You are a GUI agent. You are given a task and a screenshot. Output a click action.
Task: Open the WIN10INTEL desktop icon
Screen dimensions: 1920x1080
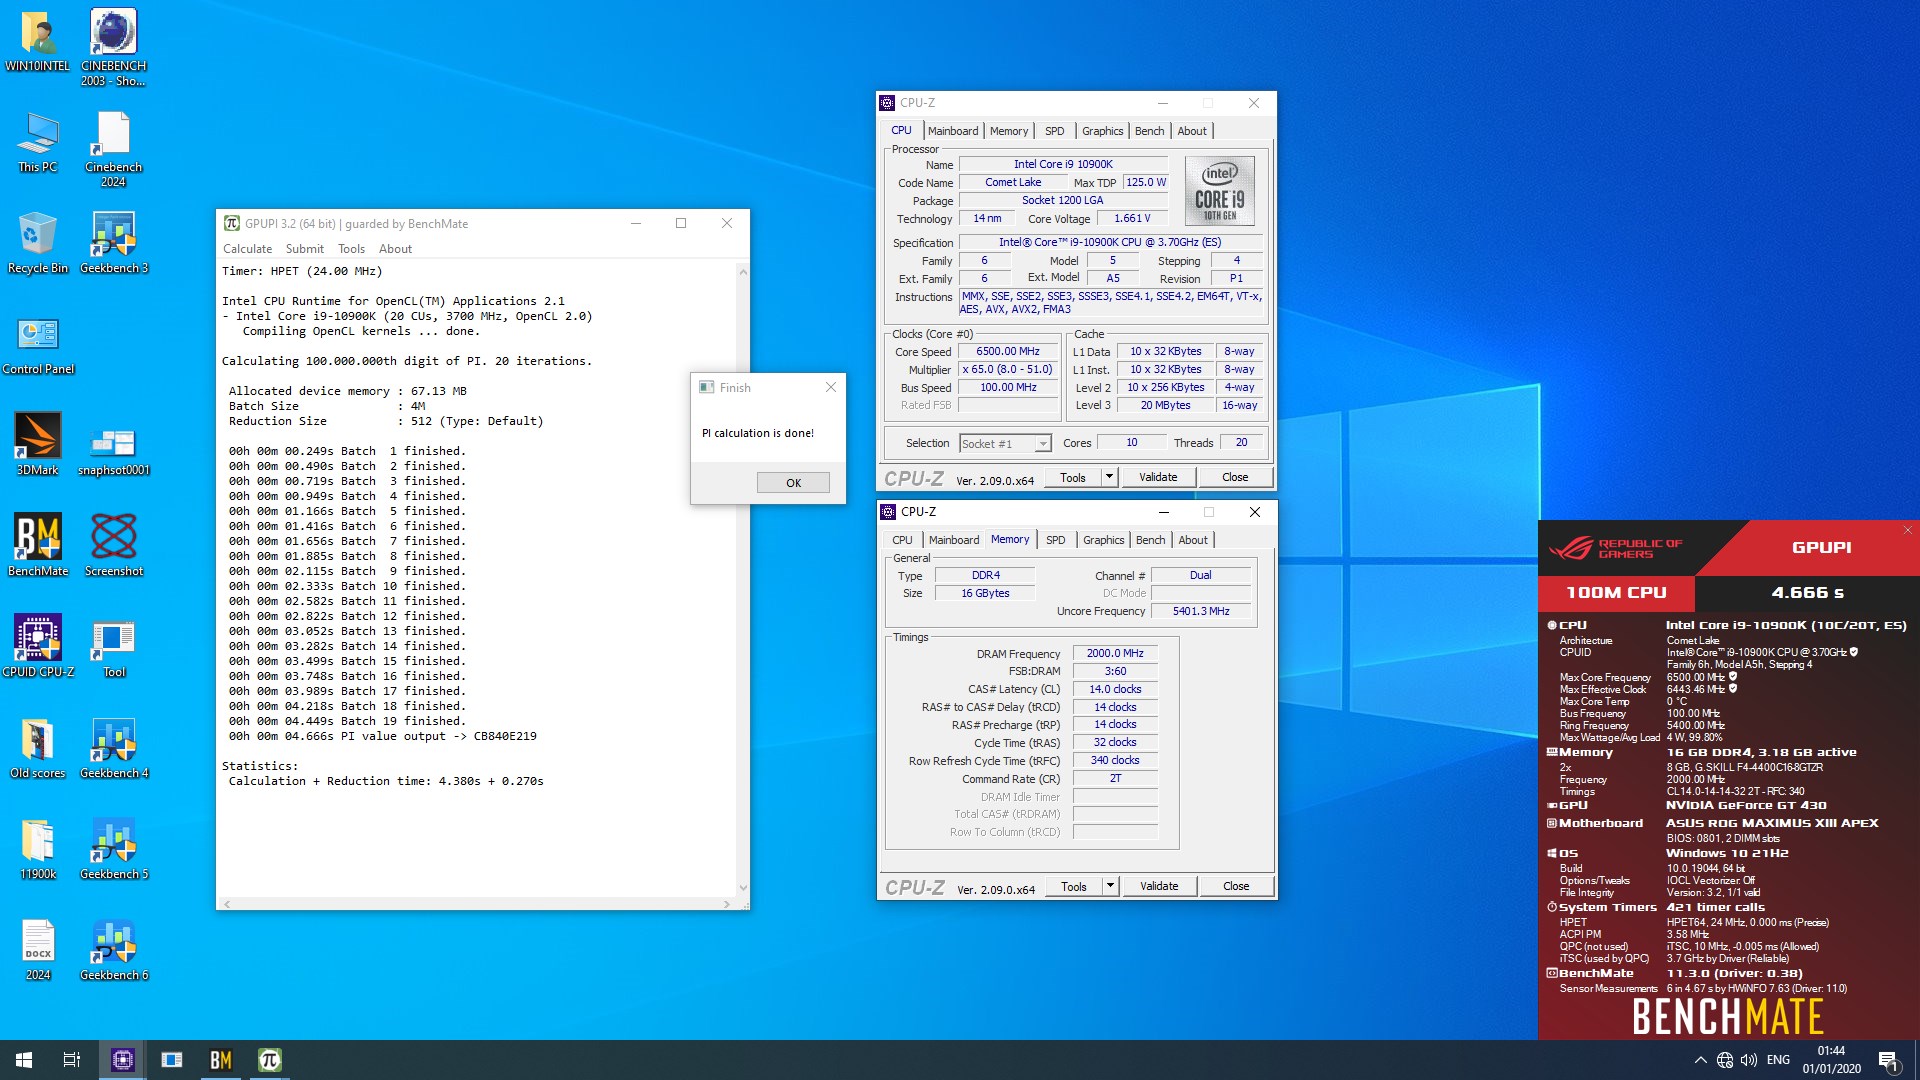point(38,40)
